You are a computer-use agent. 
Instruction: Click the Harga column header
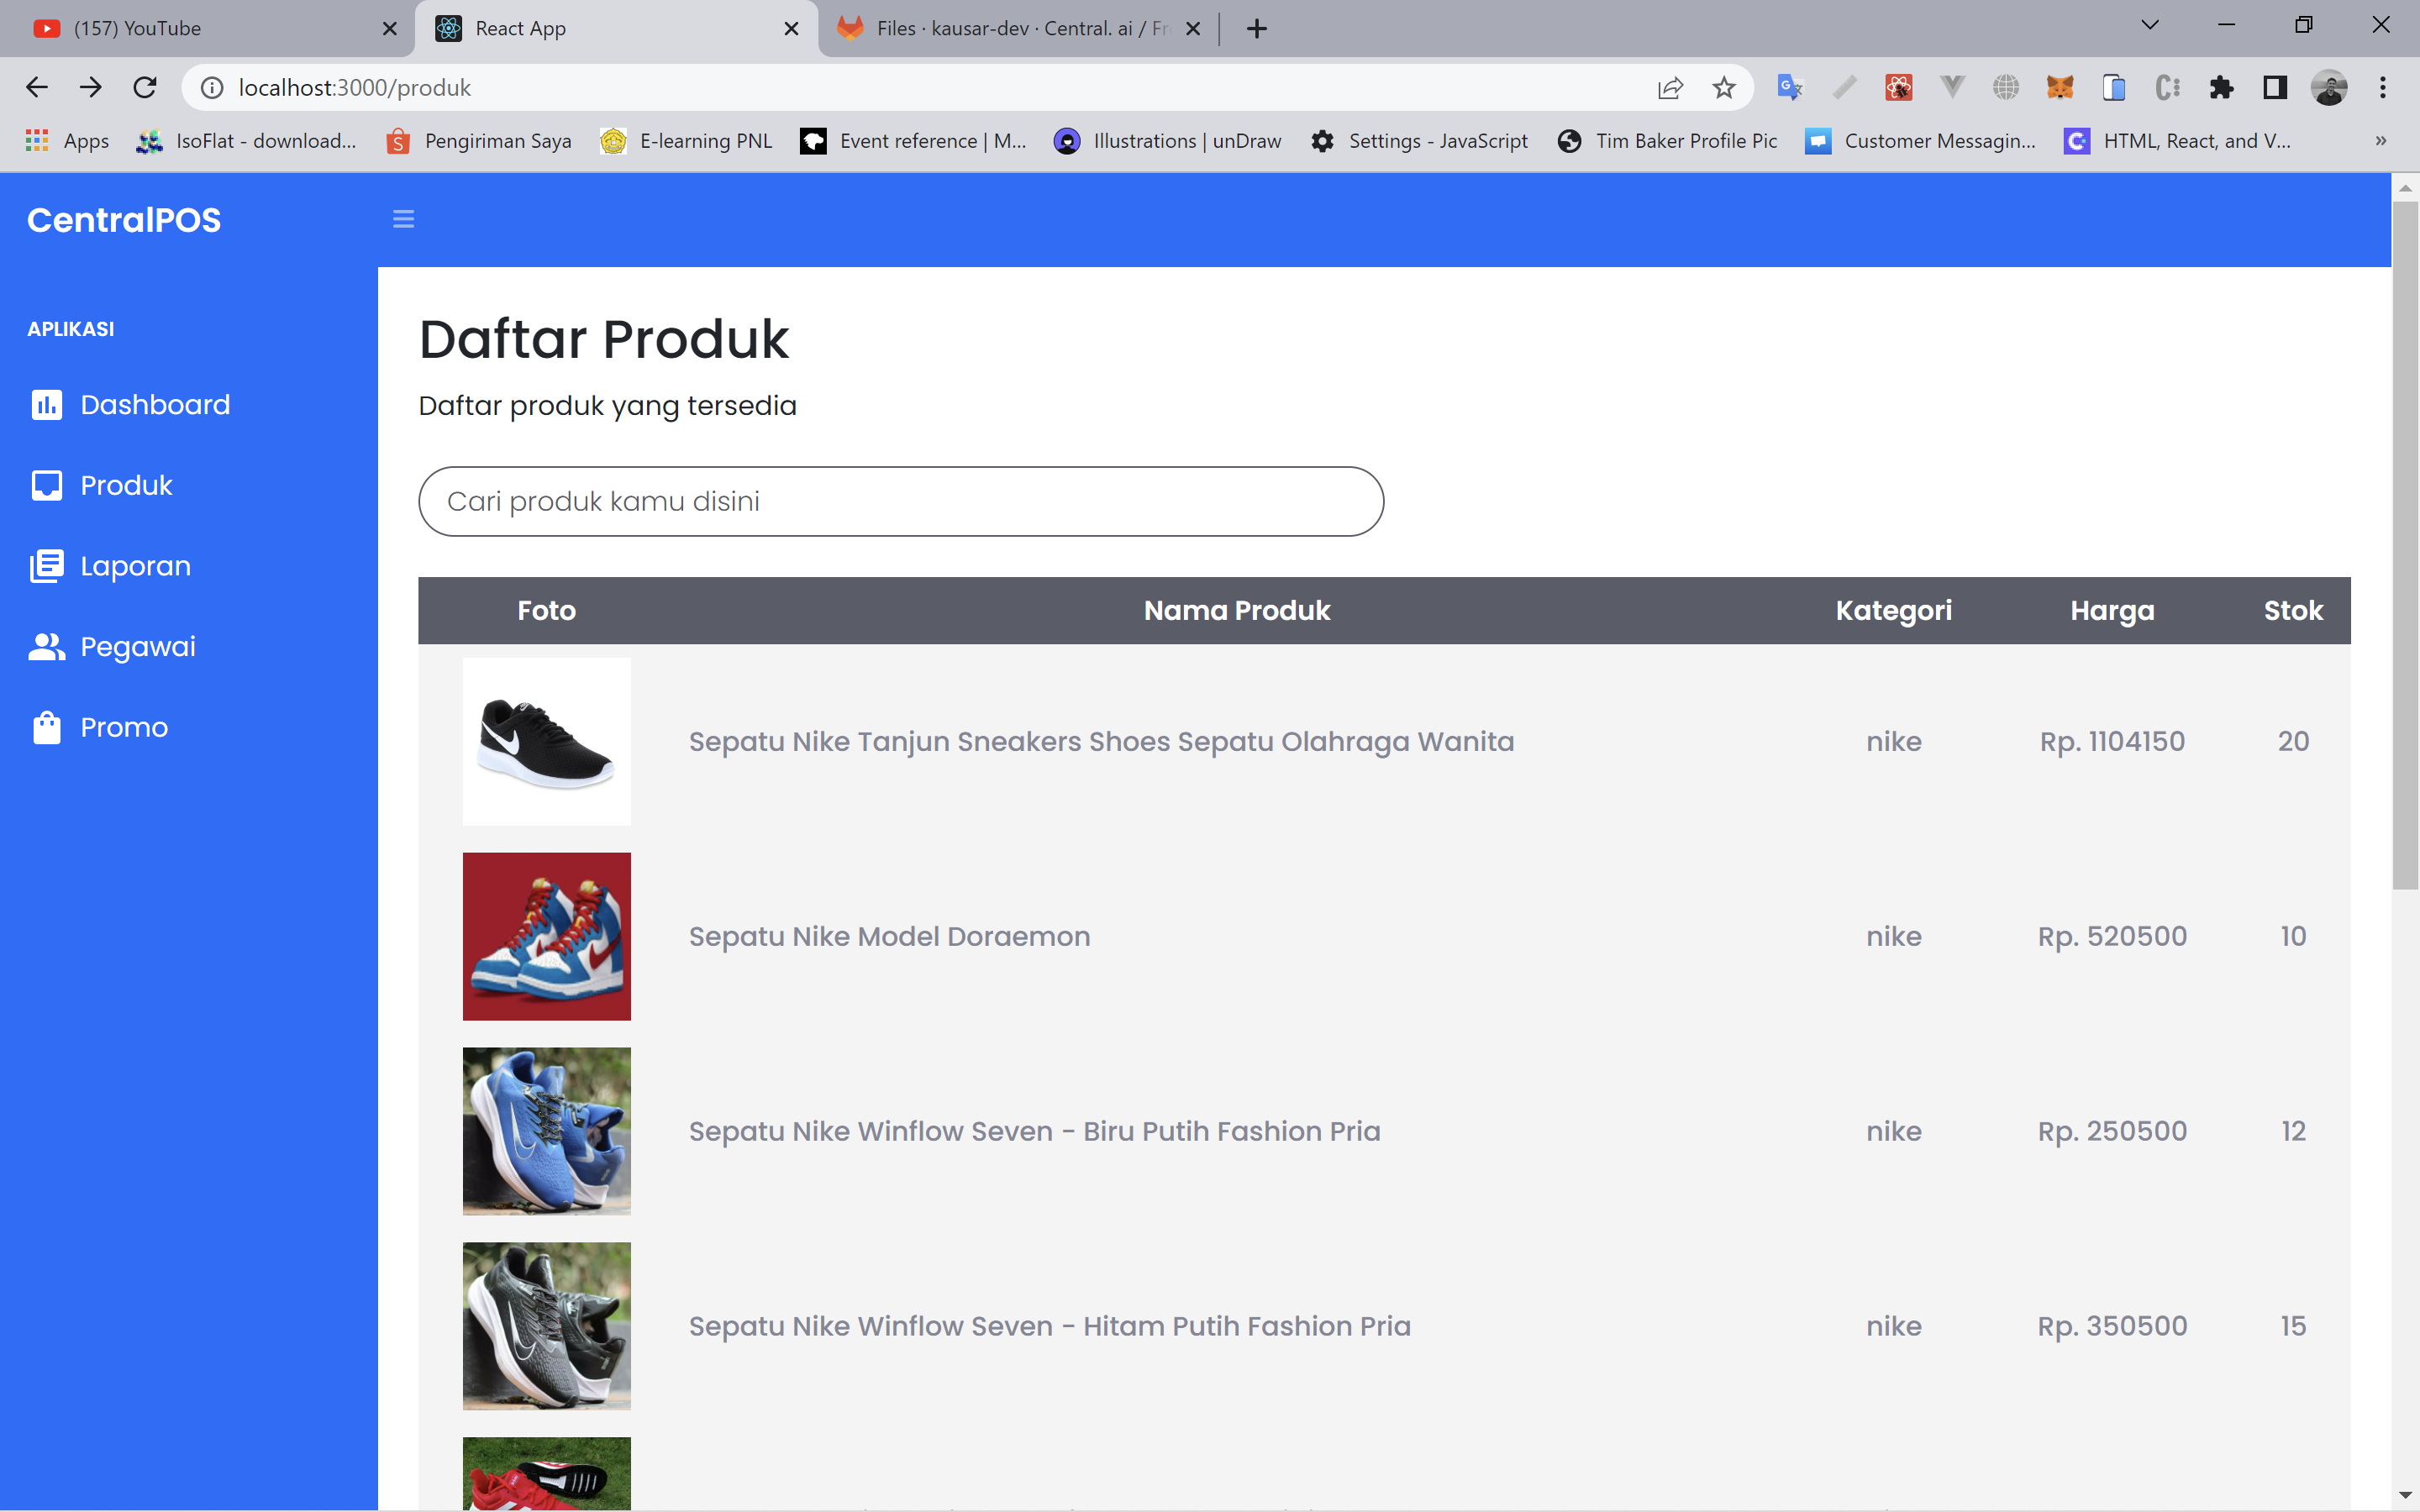click(x=2112, y=610)
